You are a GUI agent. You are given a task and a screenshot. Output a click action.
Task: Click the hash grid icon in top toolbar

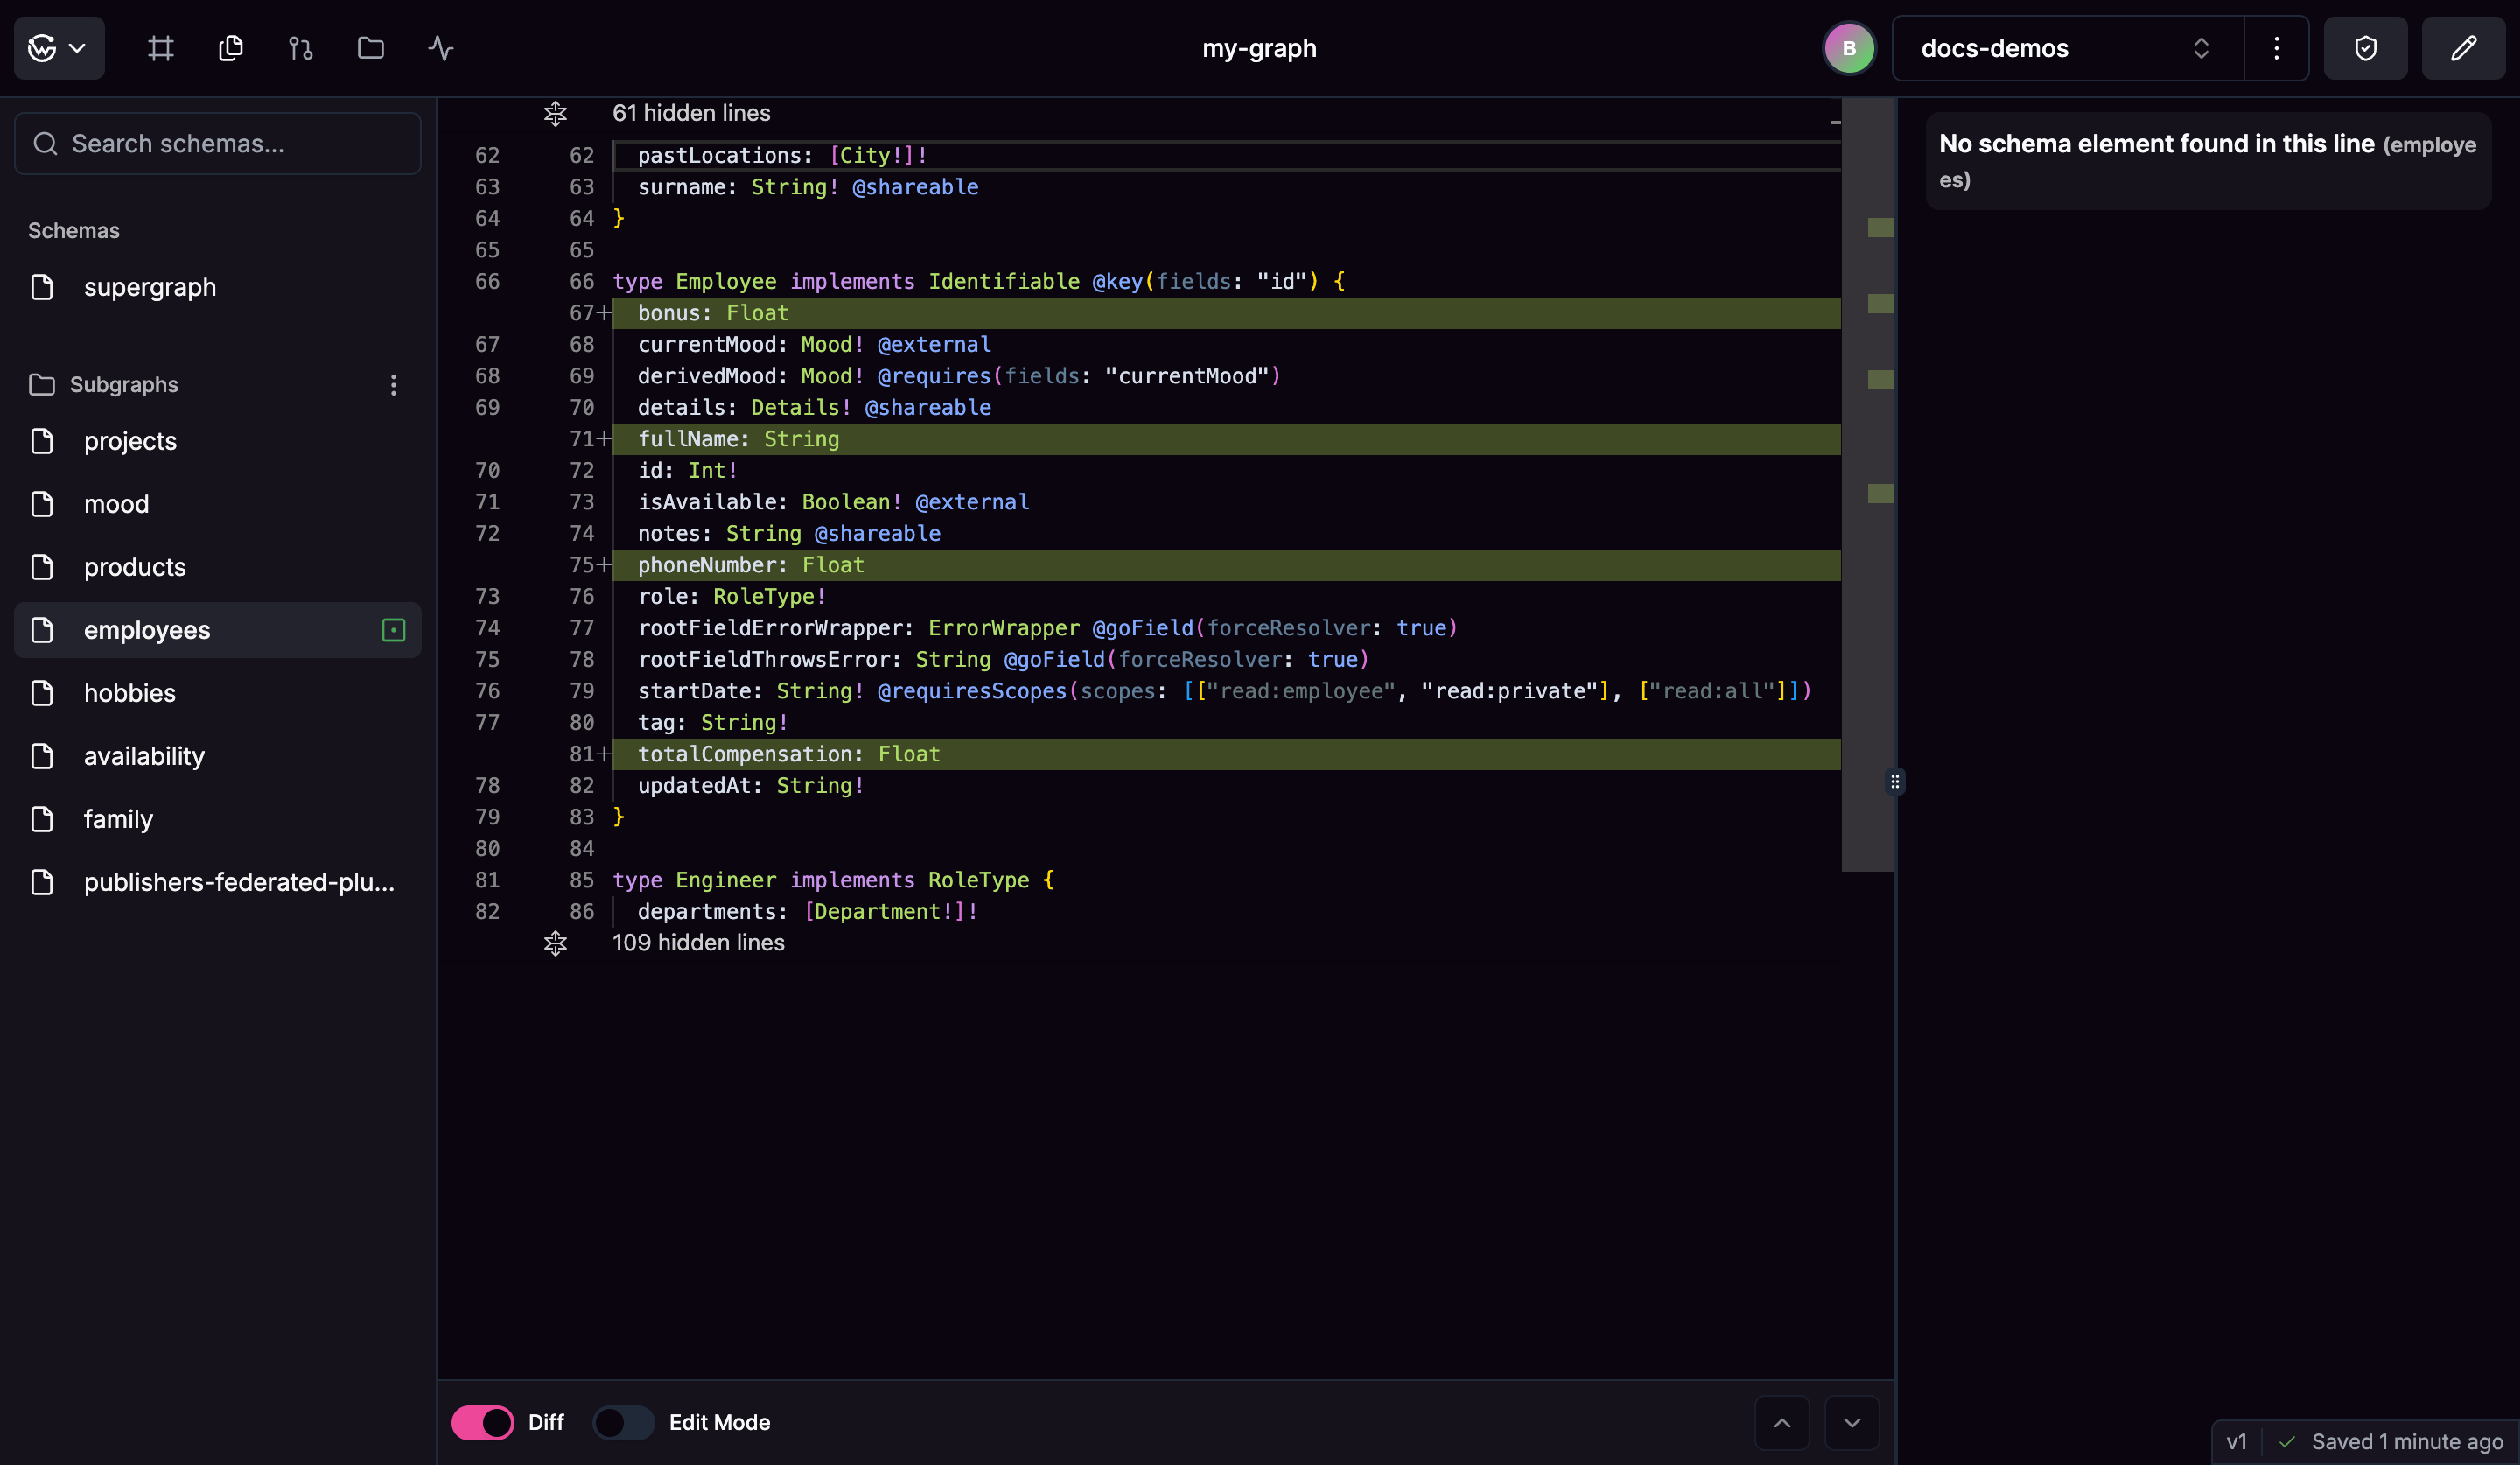[x=161, y=48]
